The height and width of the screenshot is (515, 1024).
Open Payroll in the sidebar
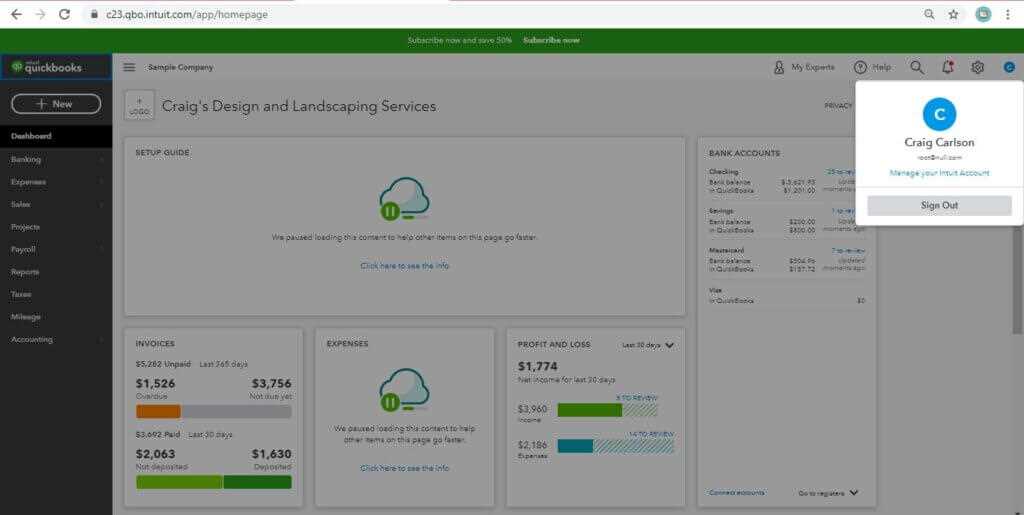click(x=56, y=249)
